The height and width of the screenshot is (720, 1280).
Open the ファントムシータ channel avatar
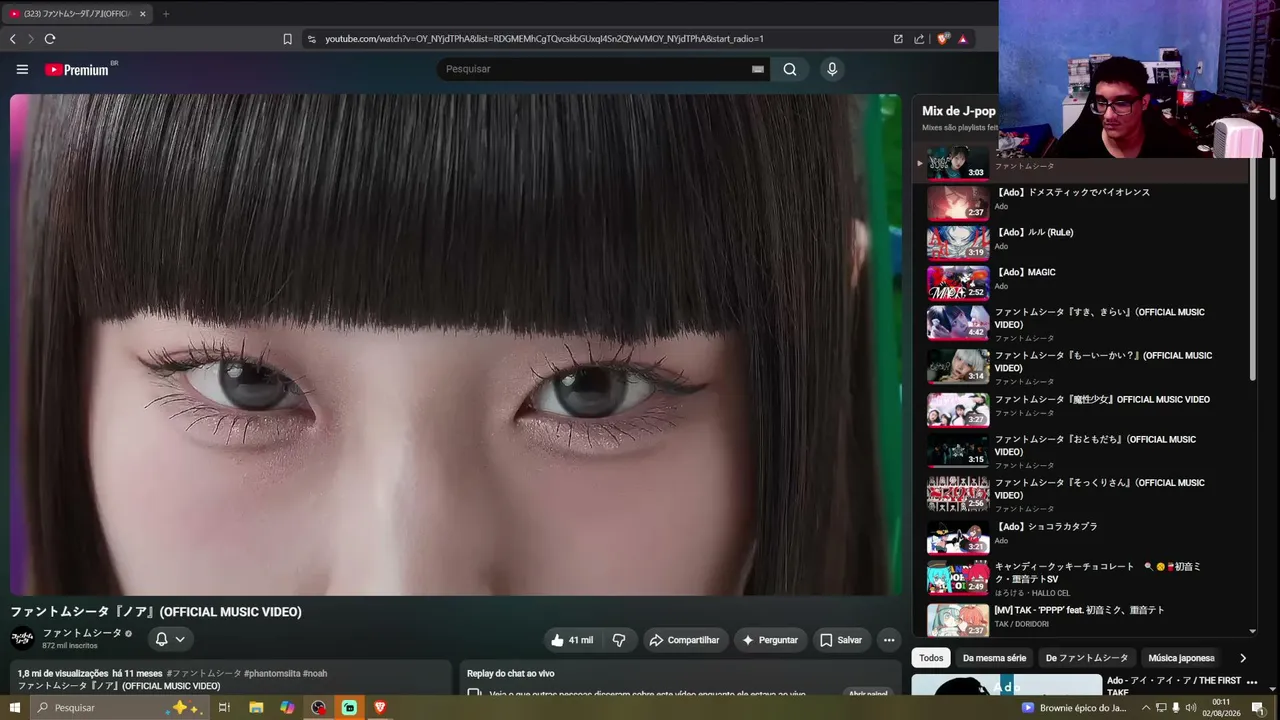(22, 639)
